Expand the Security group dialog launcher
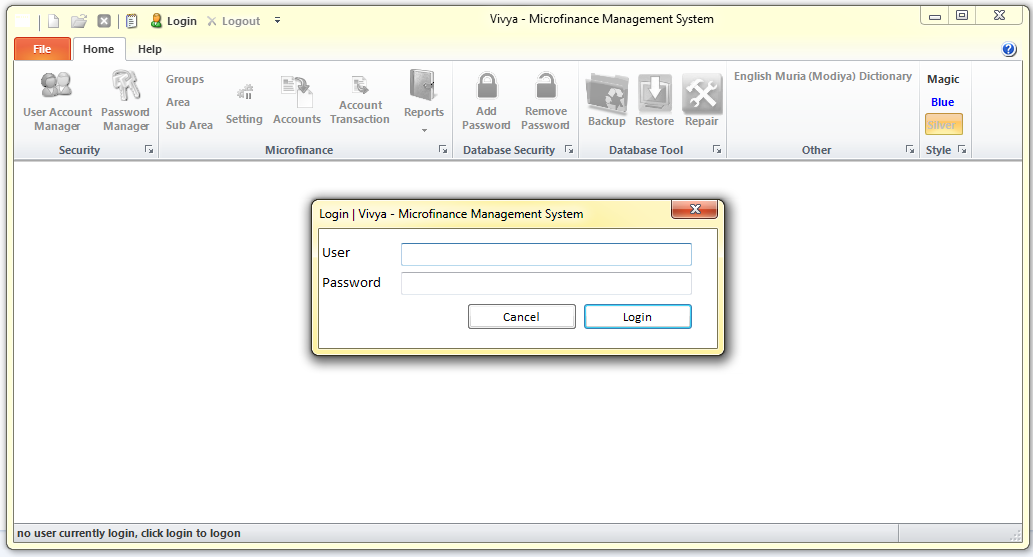The width and height of the screenshot is (1033, 557). (x=149, y=150)
